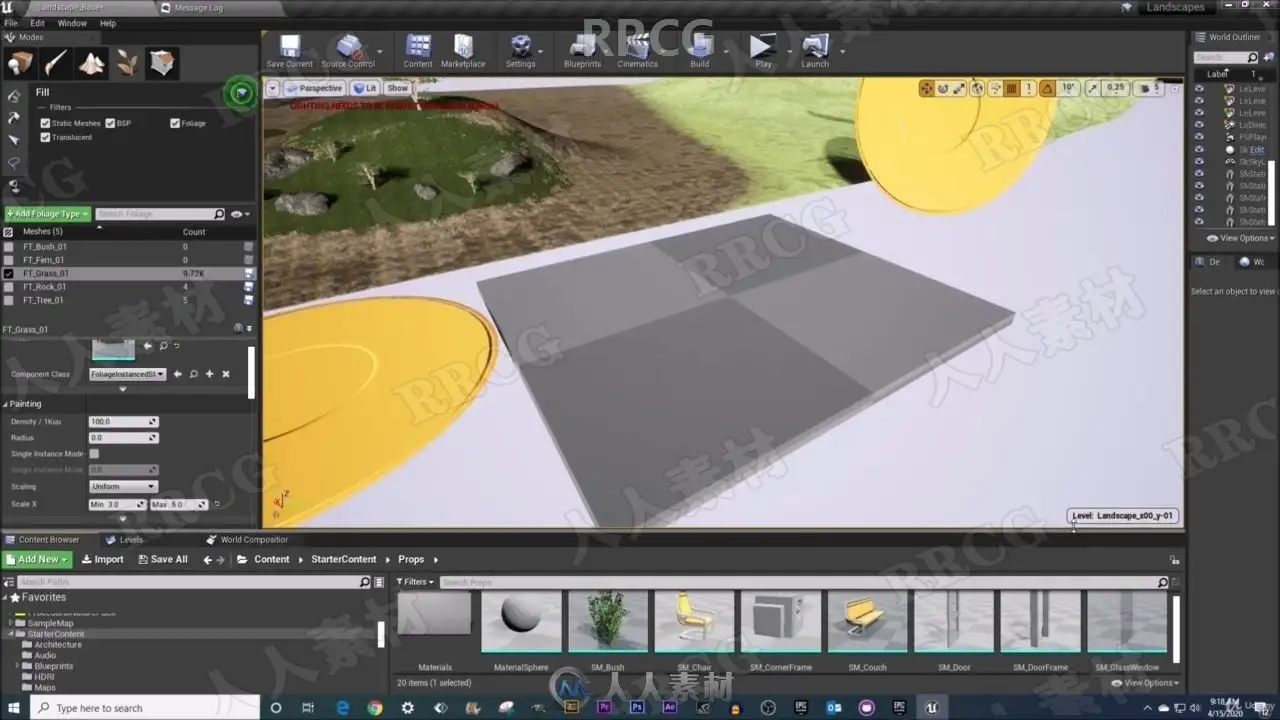Toggle world/local coordinate system globe

(977, 89)
